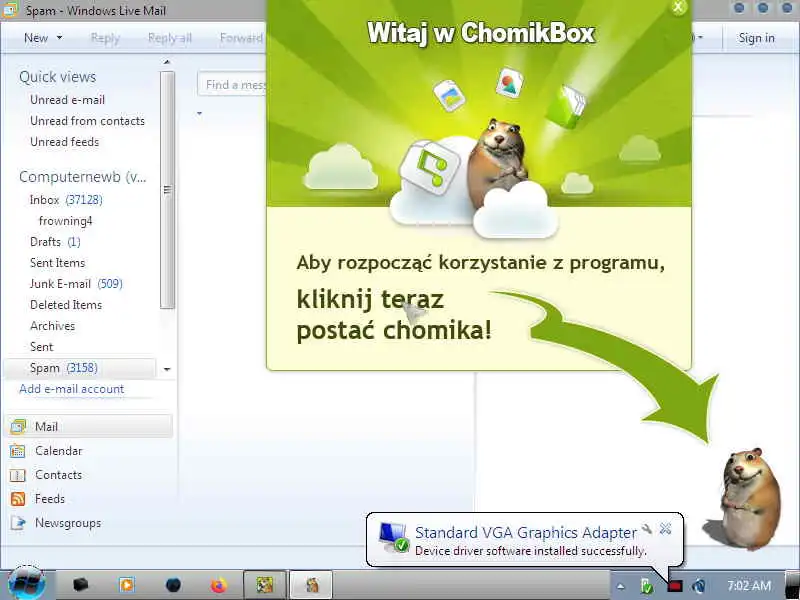
Task: Click the hamster illustration in welcome popup
Action: (x=497, y=163)
